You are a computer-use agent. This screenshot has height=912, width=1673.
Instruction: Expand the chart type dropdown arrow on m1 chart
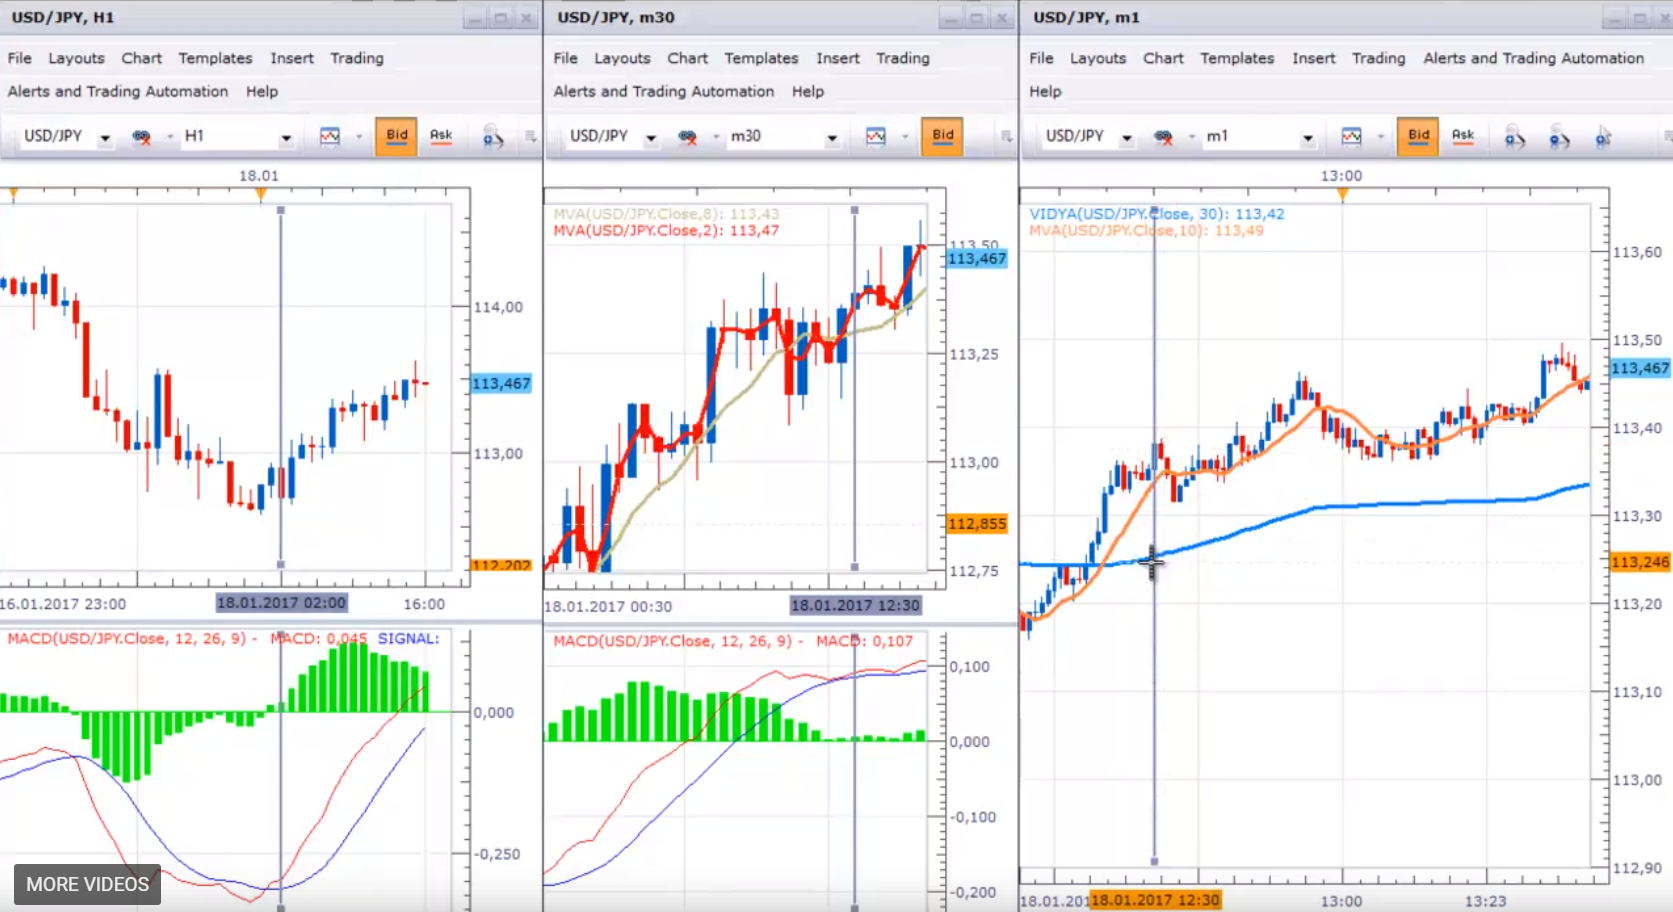[1379, 137]
